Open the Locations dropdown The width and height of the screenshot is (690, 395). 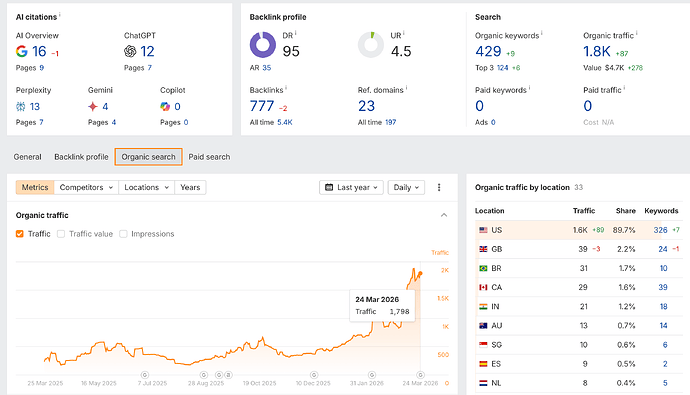click(x=147, y=187)
